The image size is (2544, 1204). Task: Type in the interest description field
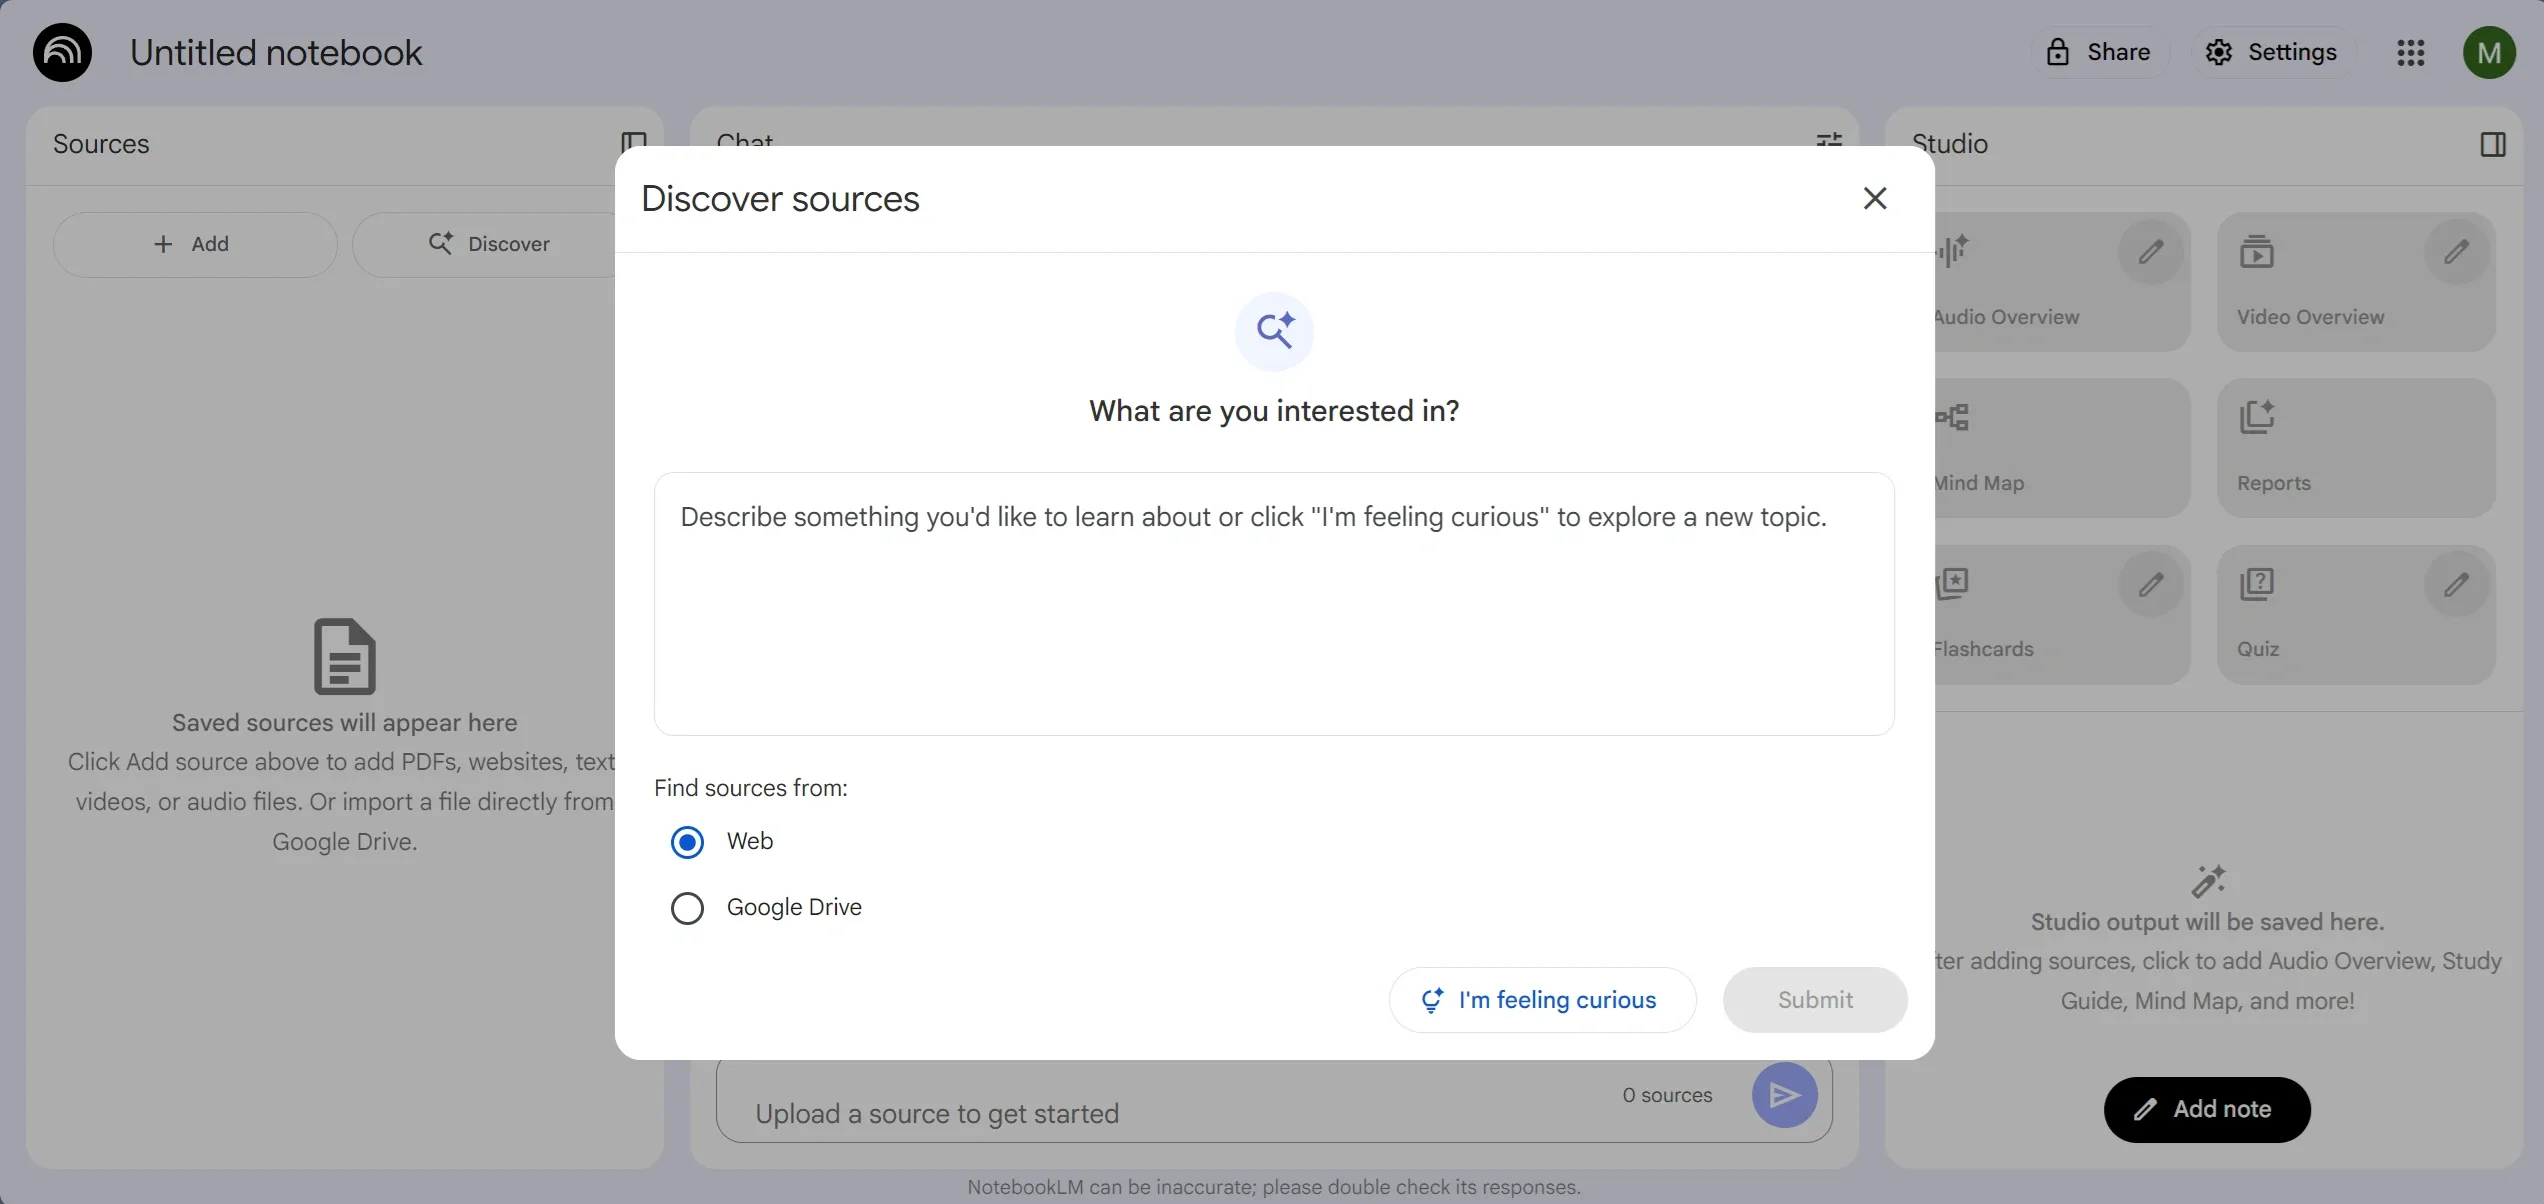click(1273, 603)
